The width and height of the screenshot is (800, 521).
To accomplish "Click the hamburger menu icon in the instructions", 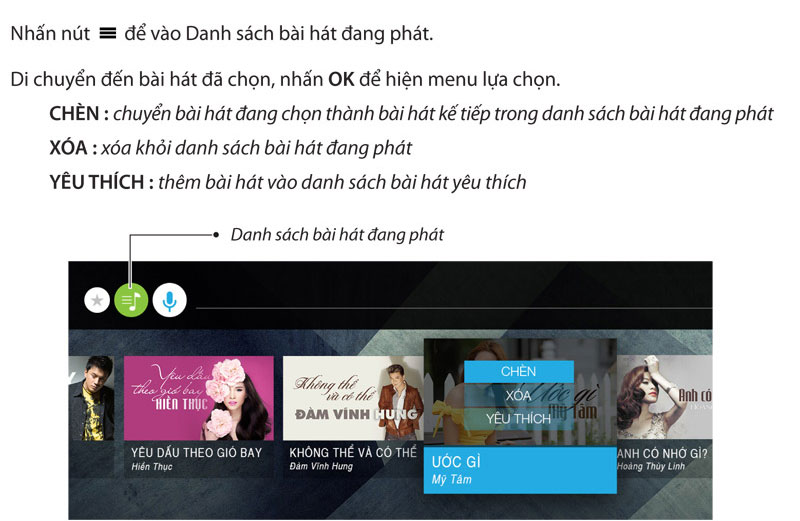I will coord(108,34).
